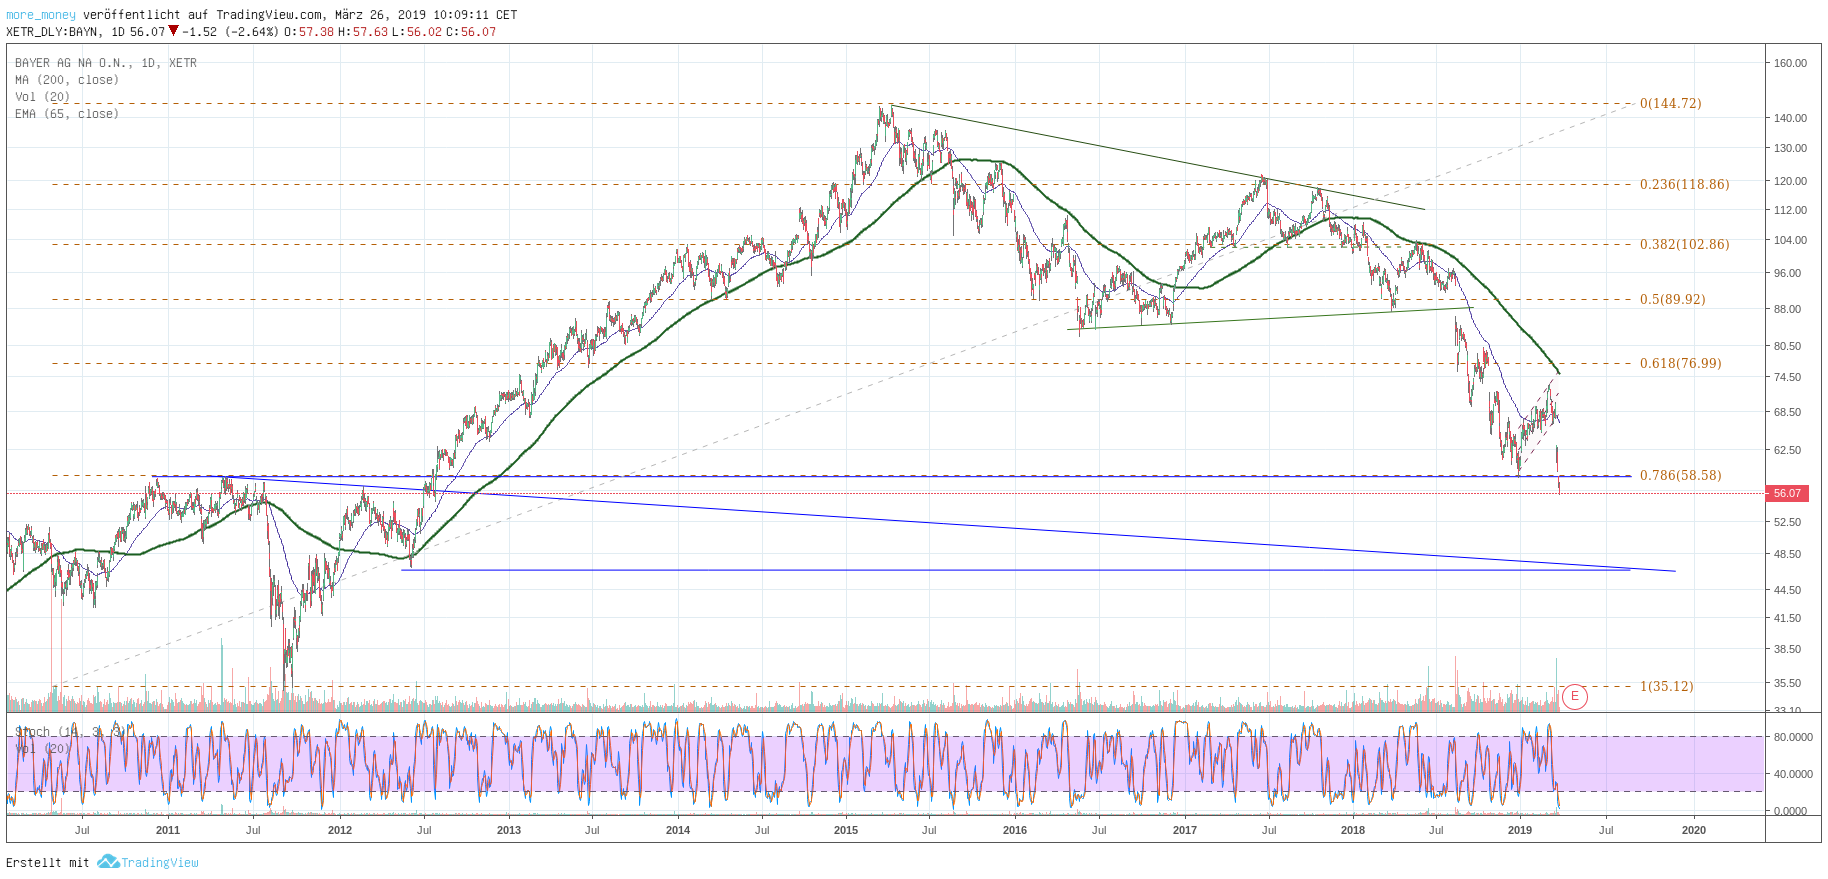Select the MA (200, close) indicator legend
This screenshot has height=879, width=1828.
click(67, 80)
